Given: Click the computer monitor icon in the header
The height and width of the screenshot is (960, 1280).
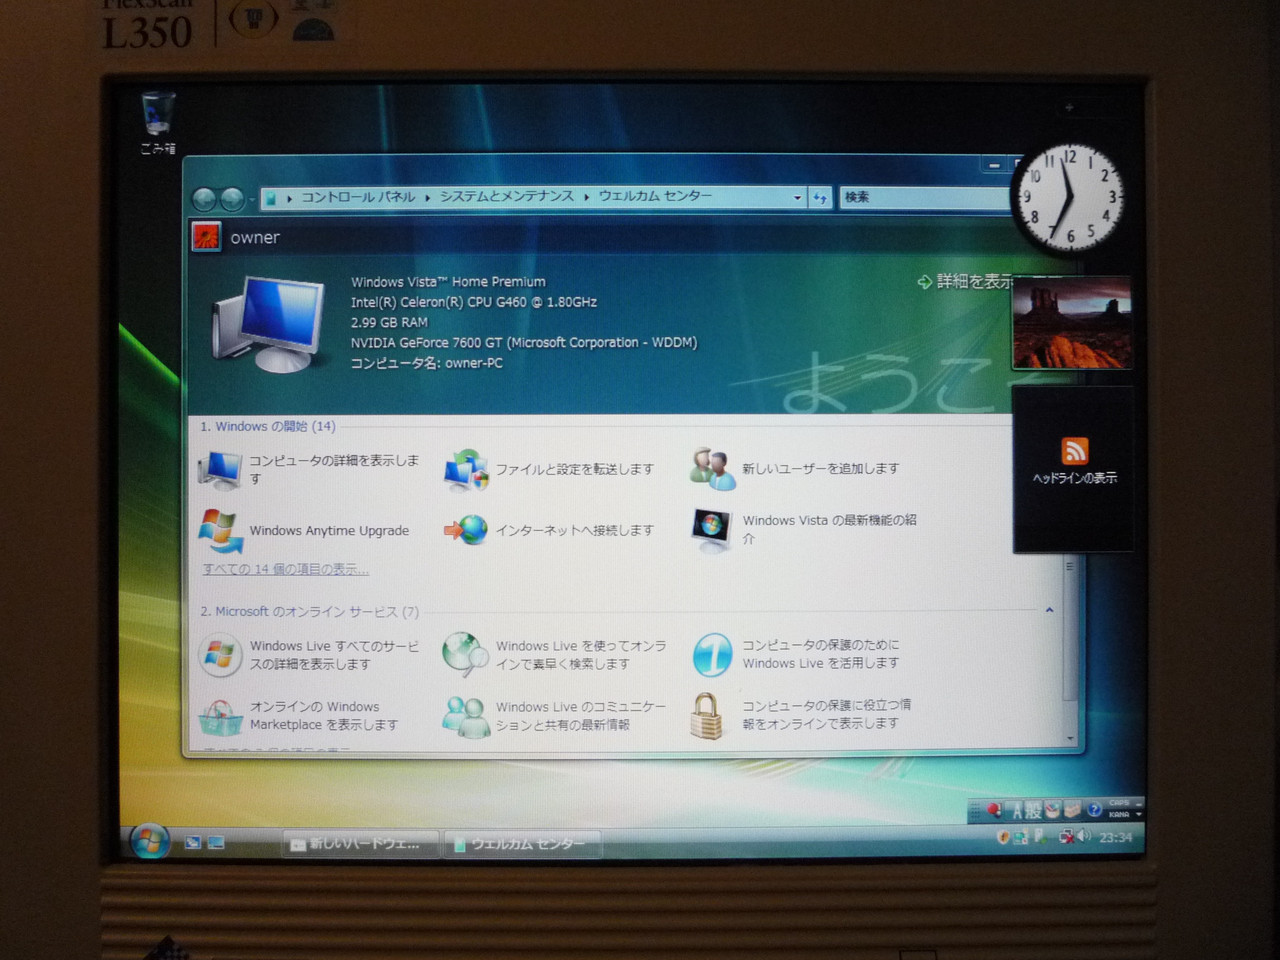Looking at the screenshot, I should click(x=269, y=324).
